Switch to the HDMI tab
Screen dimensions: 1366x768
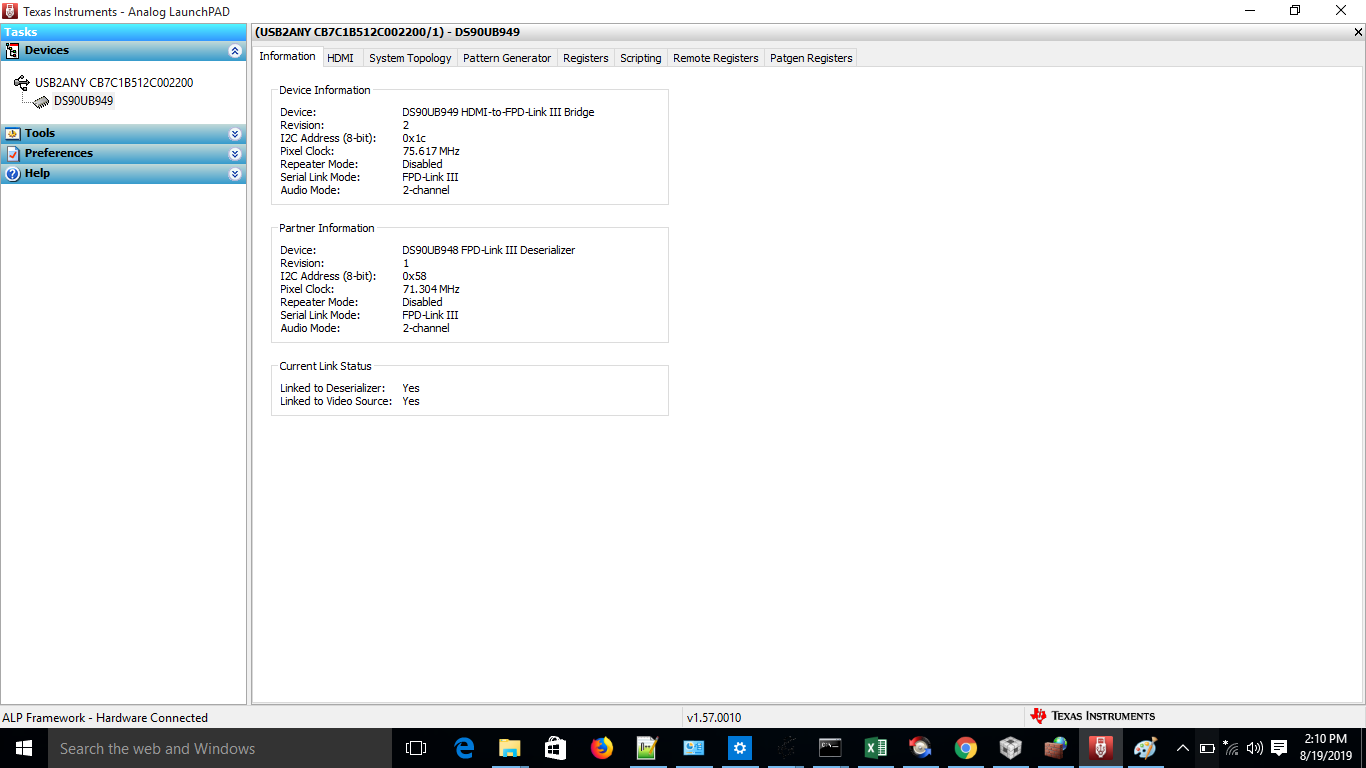340,58
